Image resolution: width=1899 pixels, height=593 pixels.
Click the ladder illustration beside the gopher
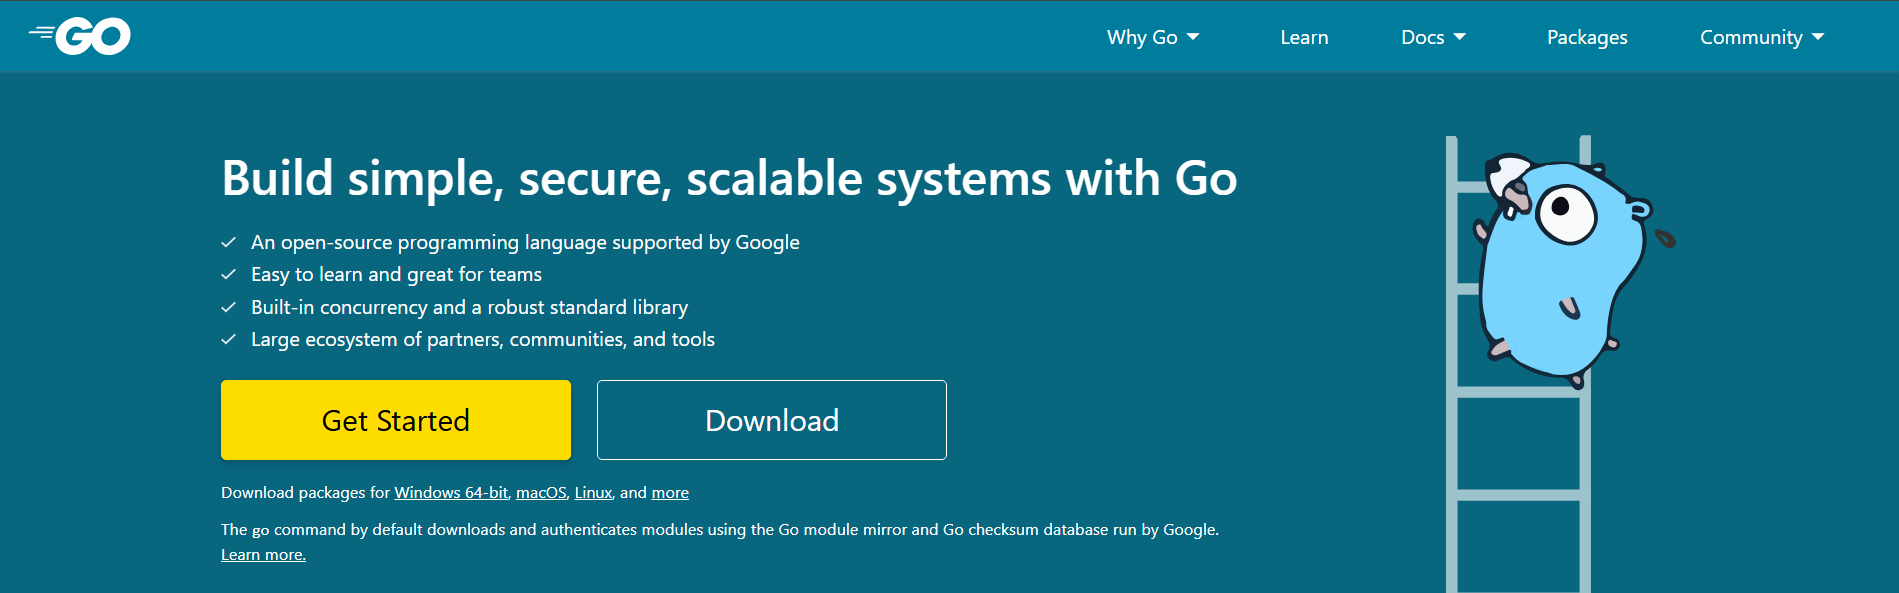[1518, 450]
